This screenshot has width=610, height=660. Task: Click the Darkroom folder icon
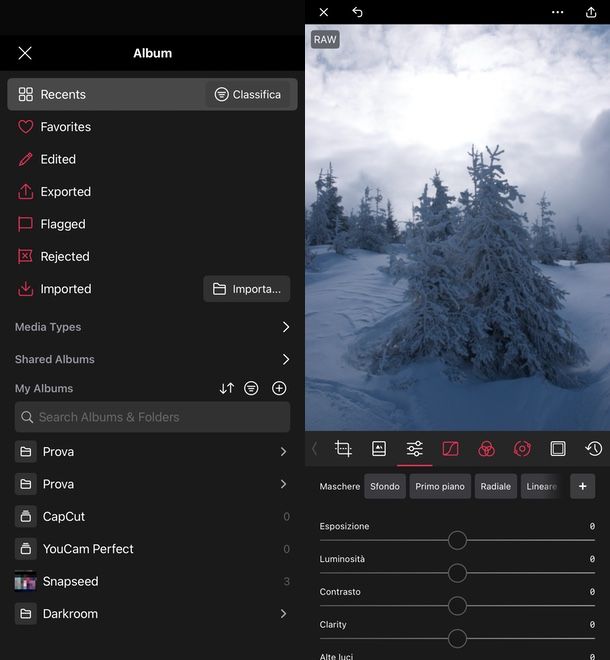click(25, 614)
